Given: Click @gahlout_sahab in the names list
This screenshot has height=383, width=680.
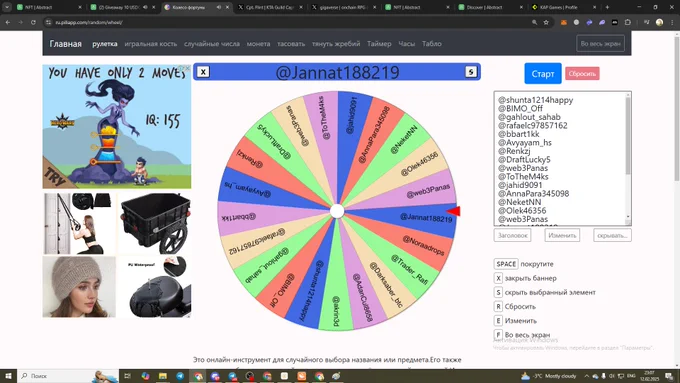Looking at the screenshot, I should 529,117.
